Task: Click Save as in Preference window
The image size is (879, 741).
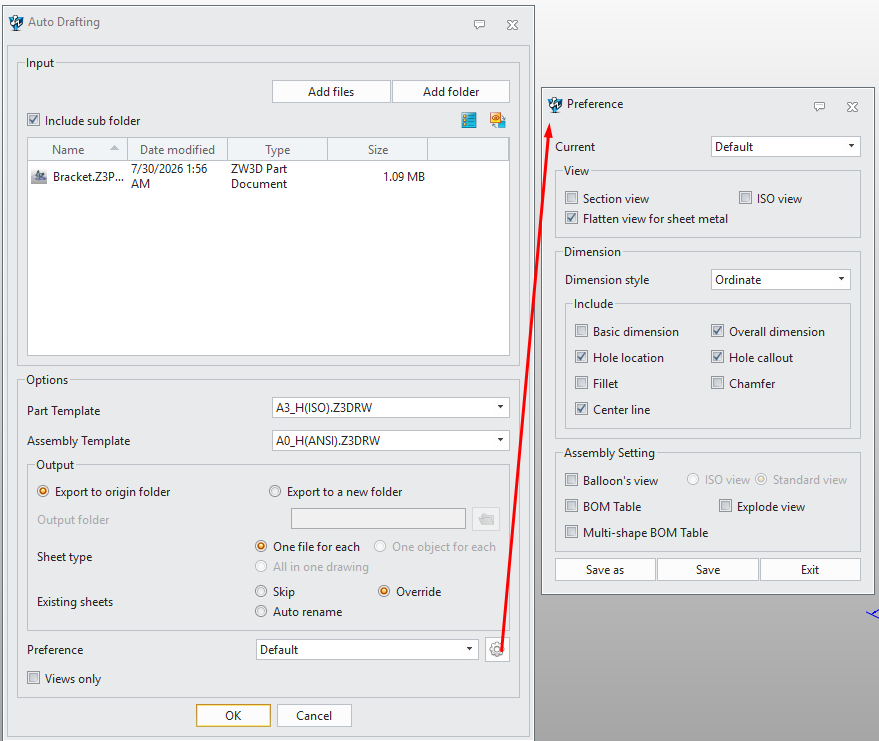Action: pyautogui.click(x=605, y=570)
